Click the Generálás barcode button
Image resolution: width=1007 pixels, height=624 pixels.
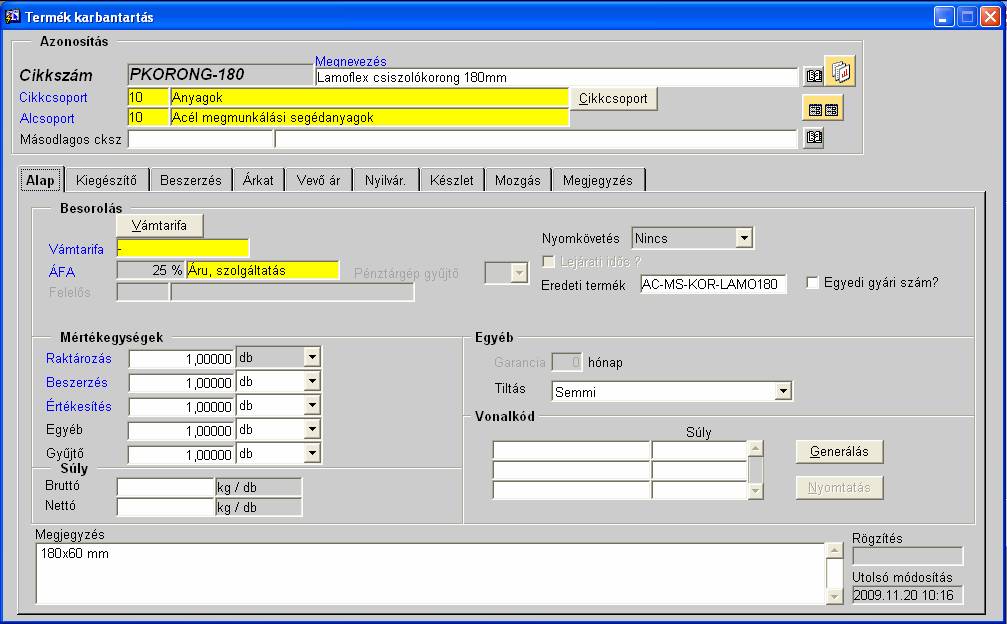(x=839, y=451)
